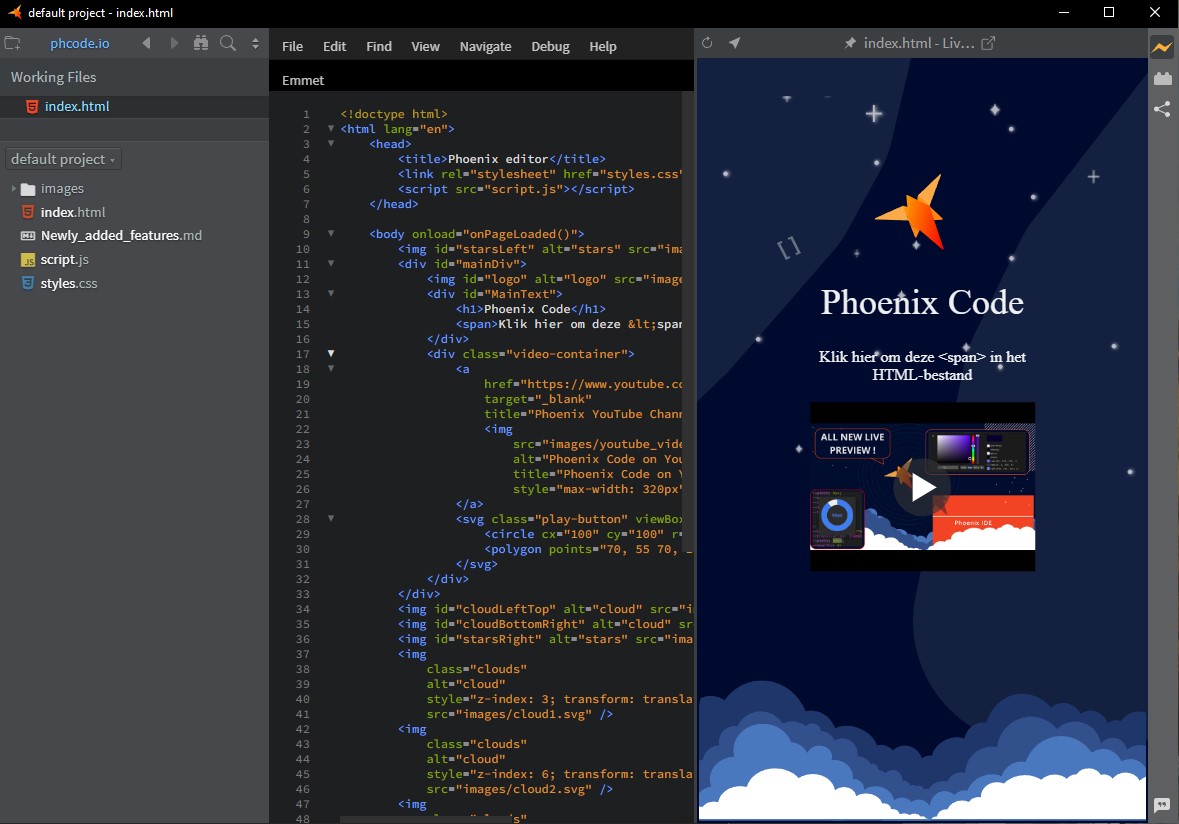
Task: Click the markdown icon of Newly_added_features.md
Action: pos(28,236)
